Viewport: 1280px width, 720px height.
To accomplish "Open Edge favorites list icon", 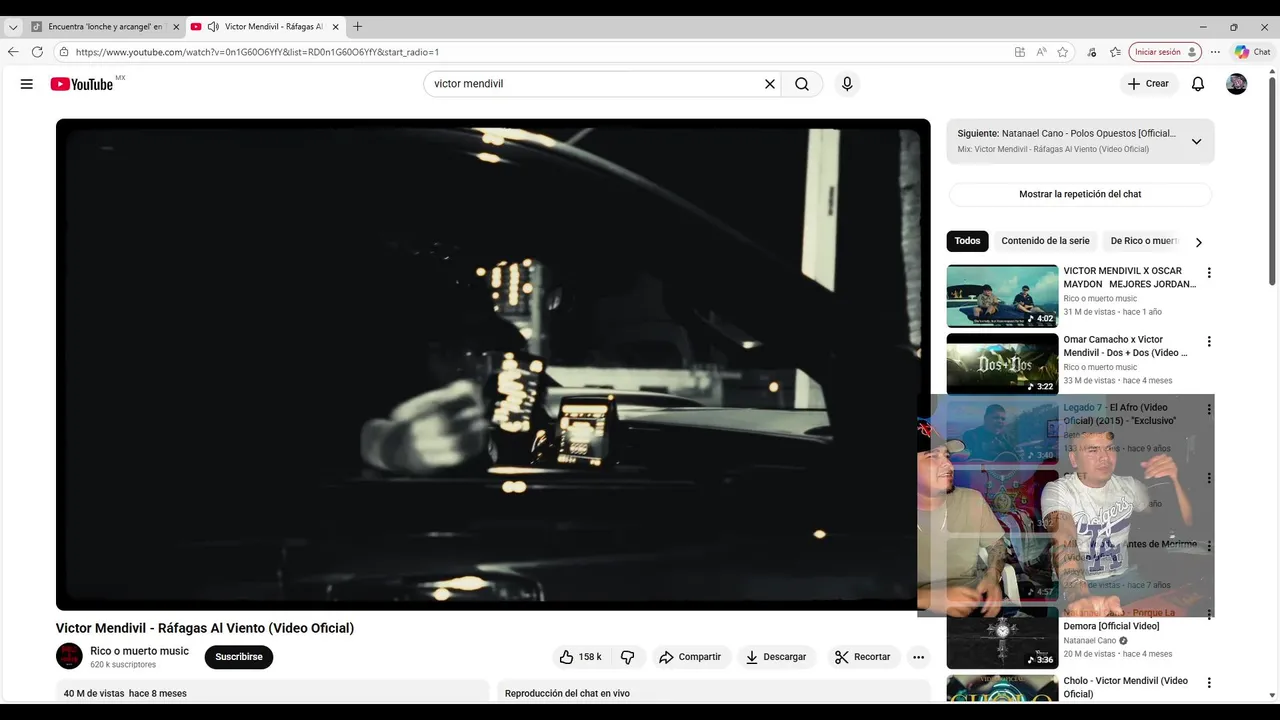I will tap(1115, 52).
